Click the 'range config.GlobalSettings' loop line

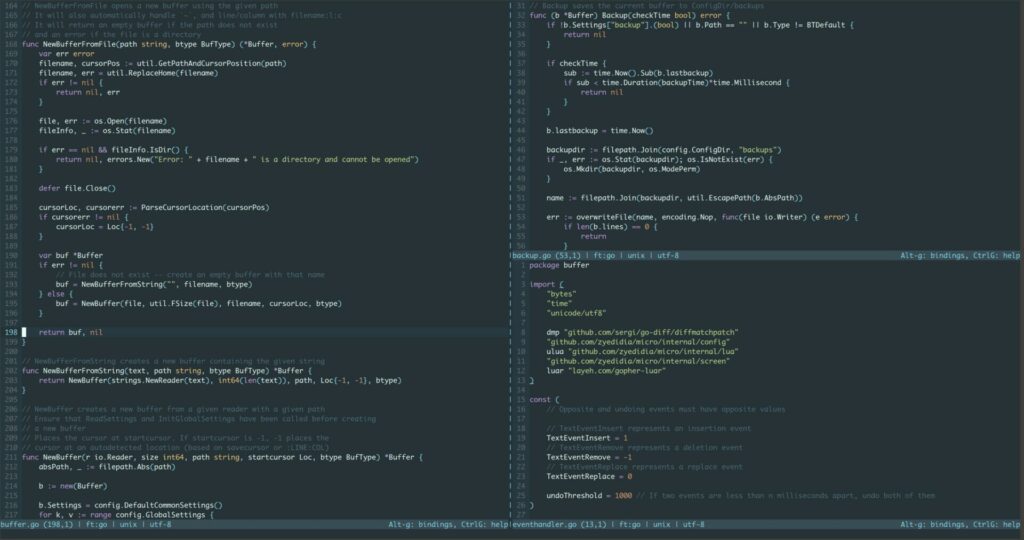(126, 515)
